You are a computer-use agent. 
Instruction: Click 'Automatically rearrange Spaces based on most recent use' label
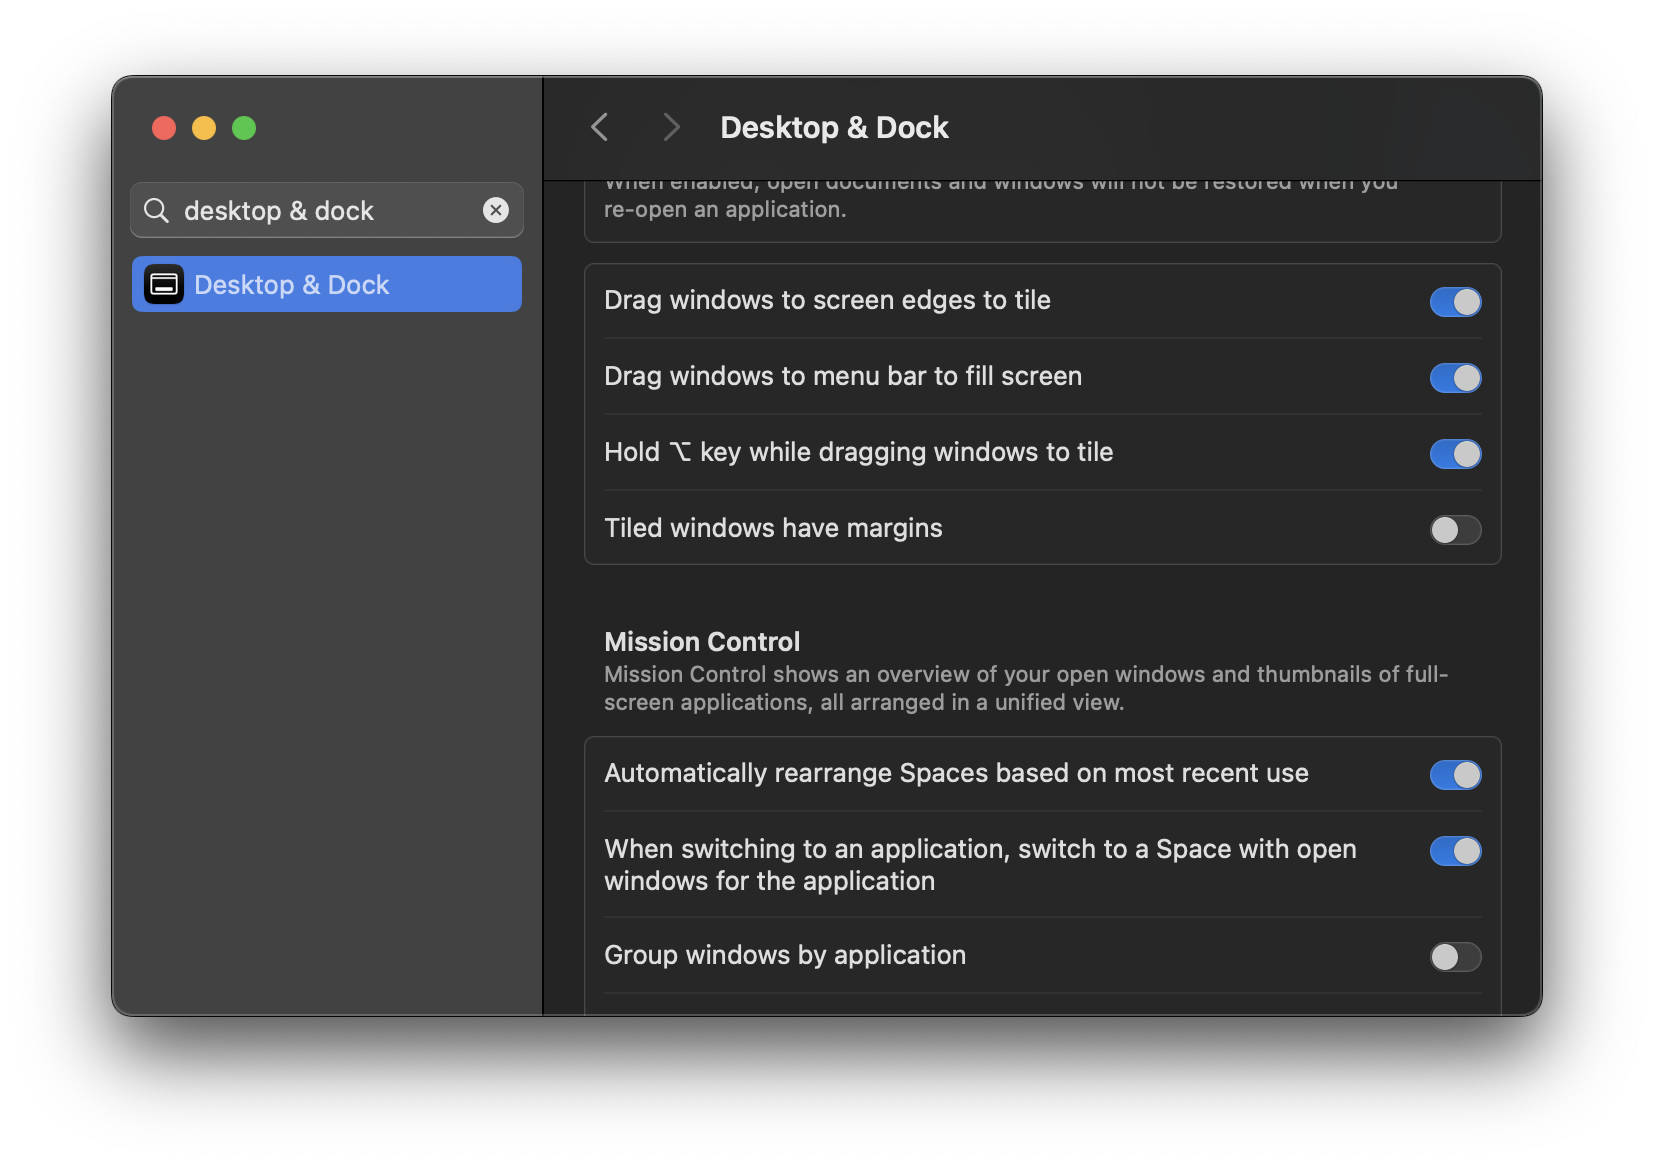coord(956,773)
